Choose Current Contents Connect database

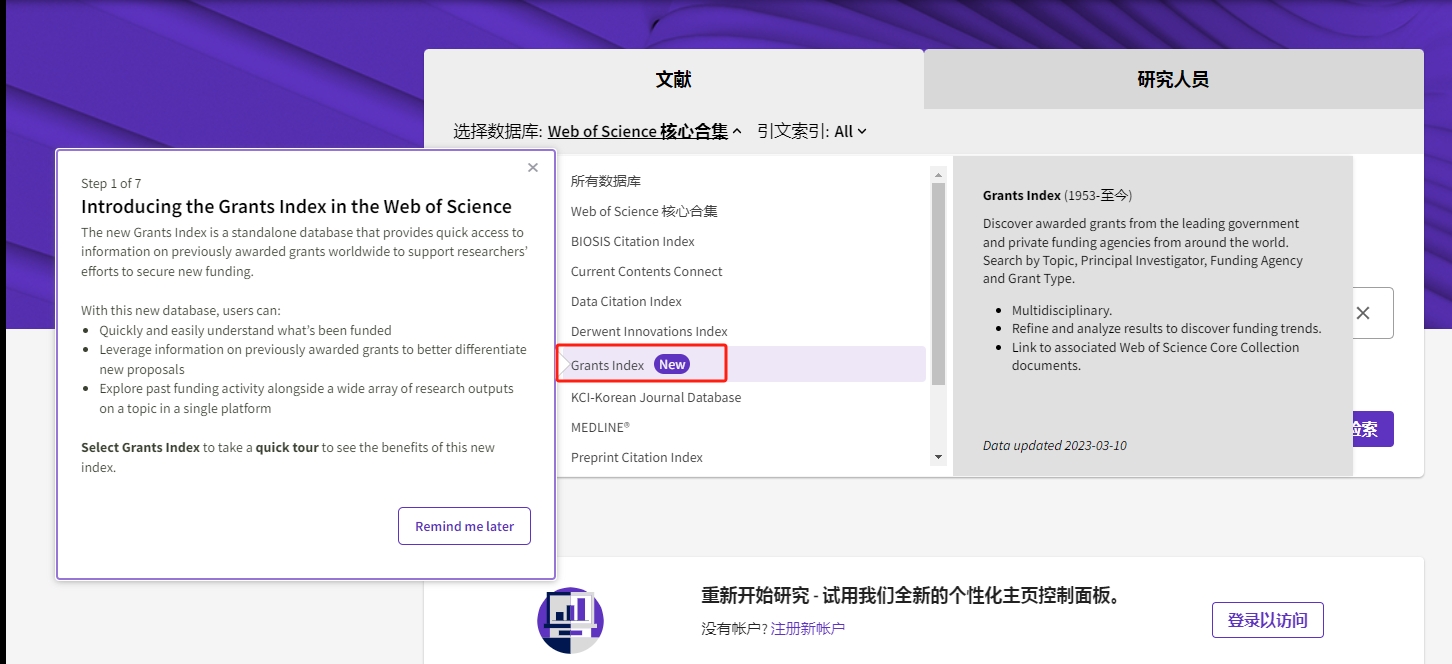tap(647, 271)
